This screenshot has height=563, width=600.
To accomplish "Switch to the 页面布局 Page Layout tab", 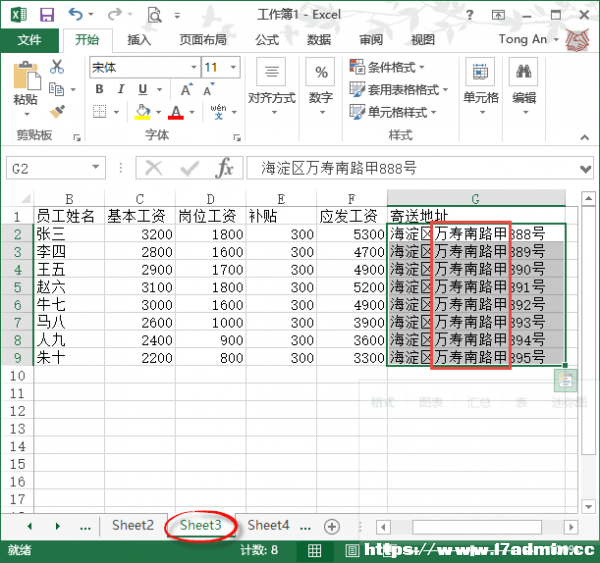I will pos(203,39).
